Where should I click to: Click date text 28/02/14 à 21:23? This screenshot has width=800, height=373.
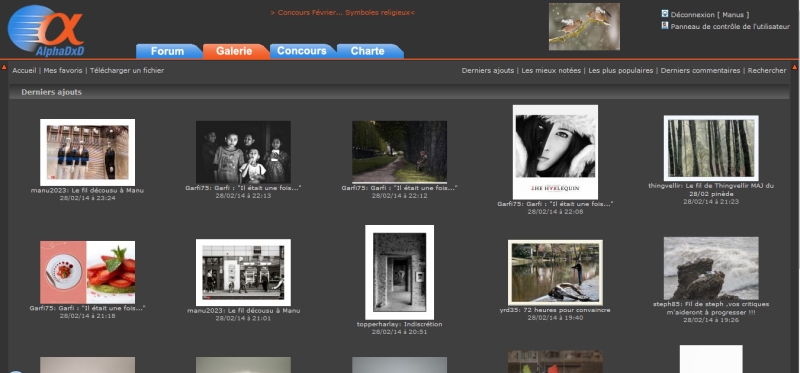coord(711,202)
